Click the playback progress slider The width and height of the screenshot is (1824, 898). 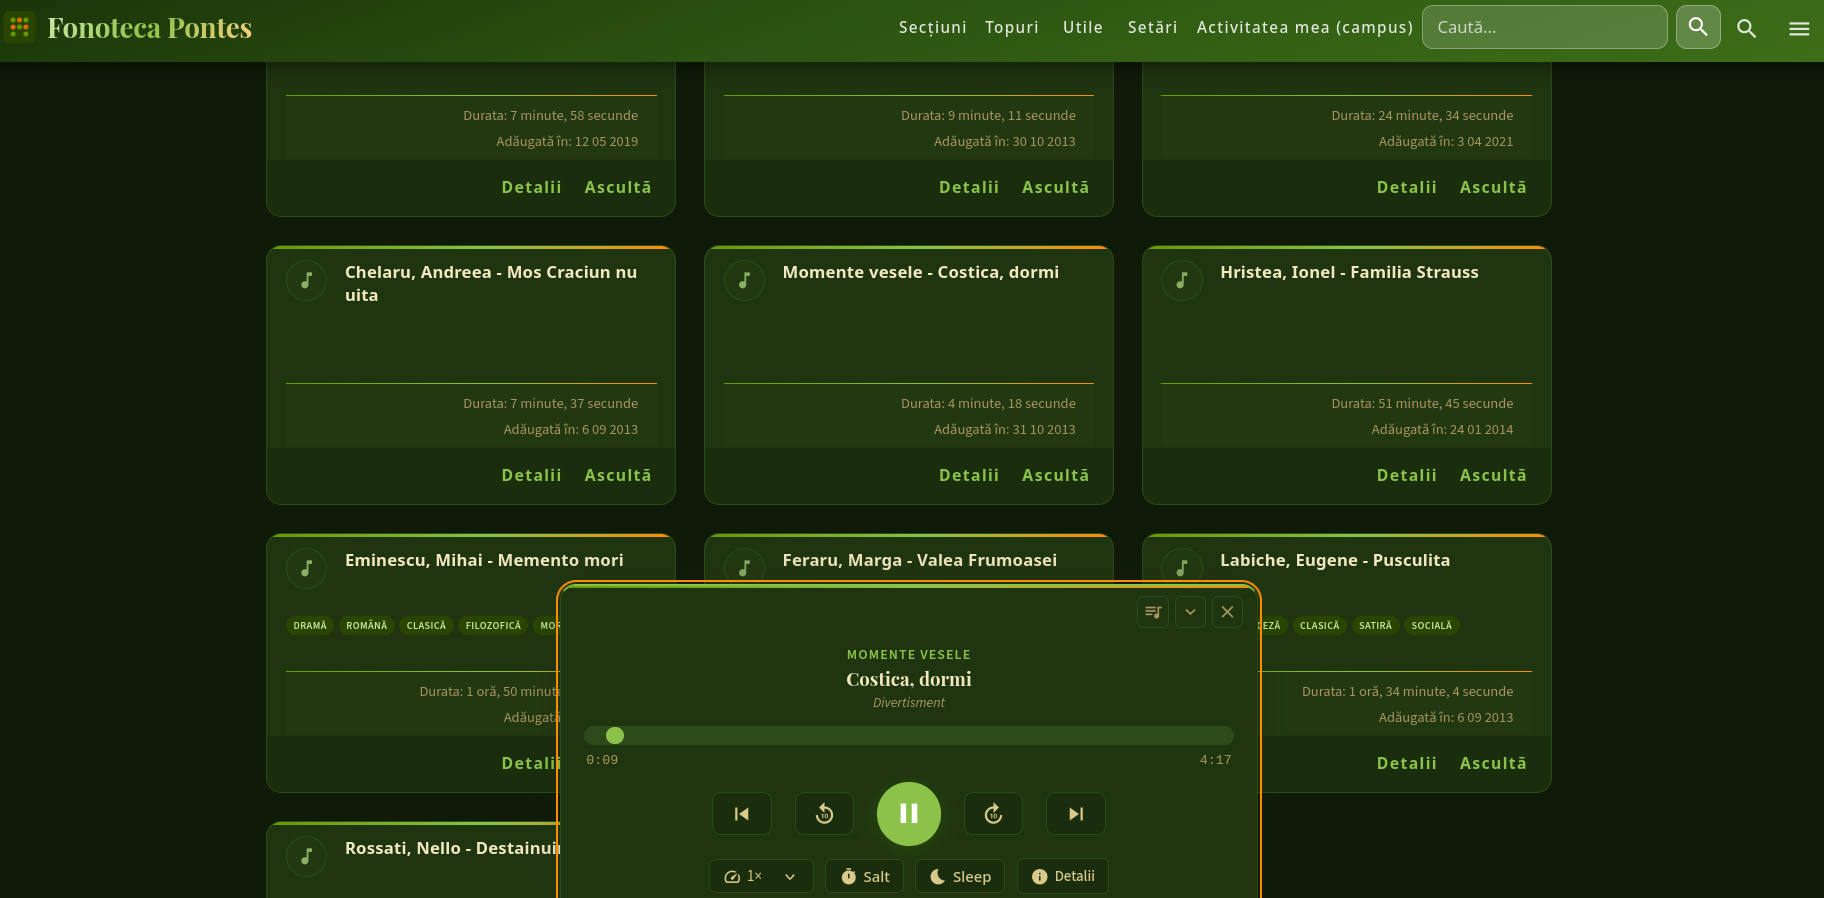click(908, 735)
